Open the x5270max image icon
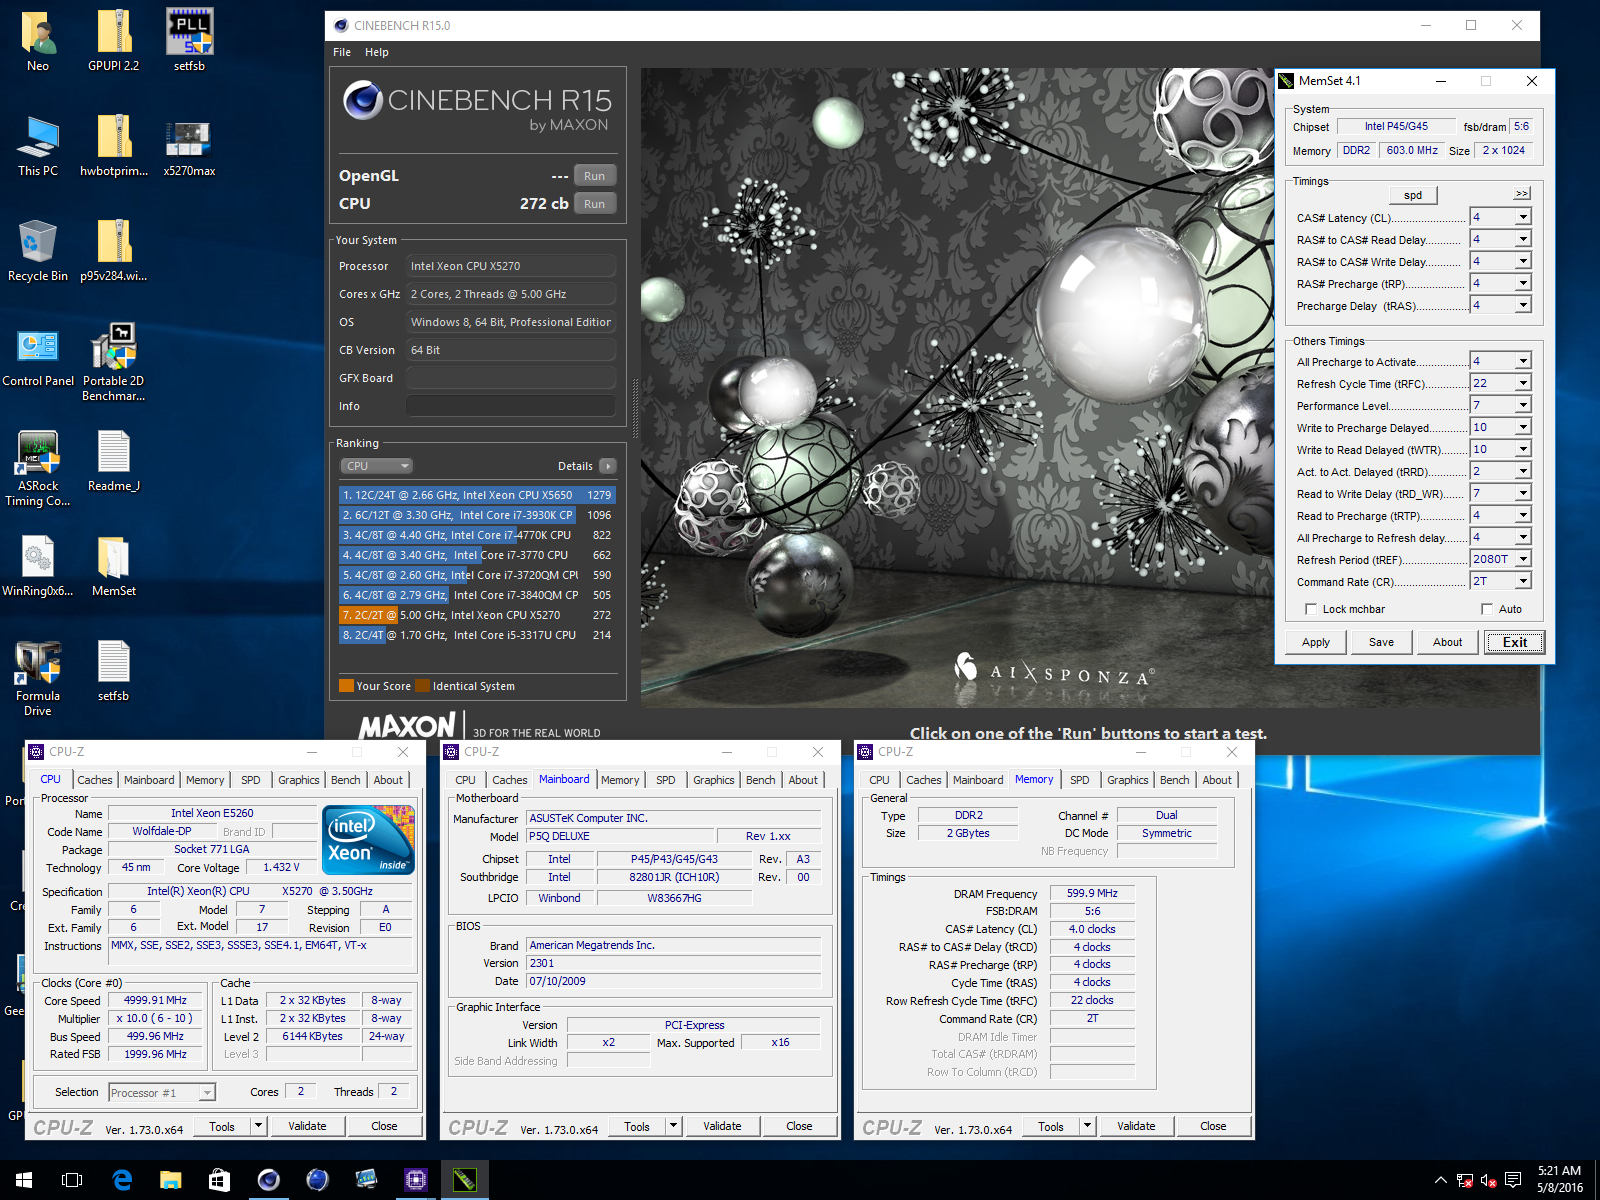The height and width of the screenshot is (1200, 1600). (189, 145)
